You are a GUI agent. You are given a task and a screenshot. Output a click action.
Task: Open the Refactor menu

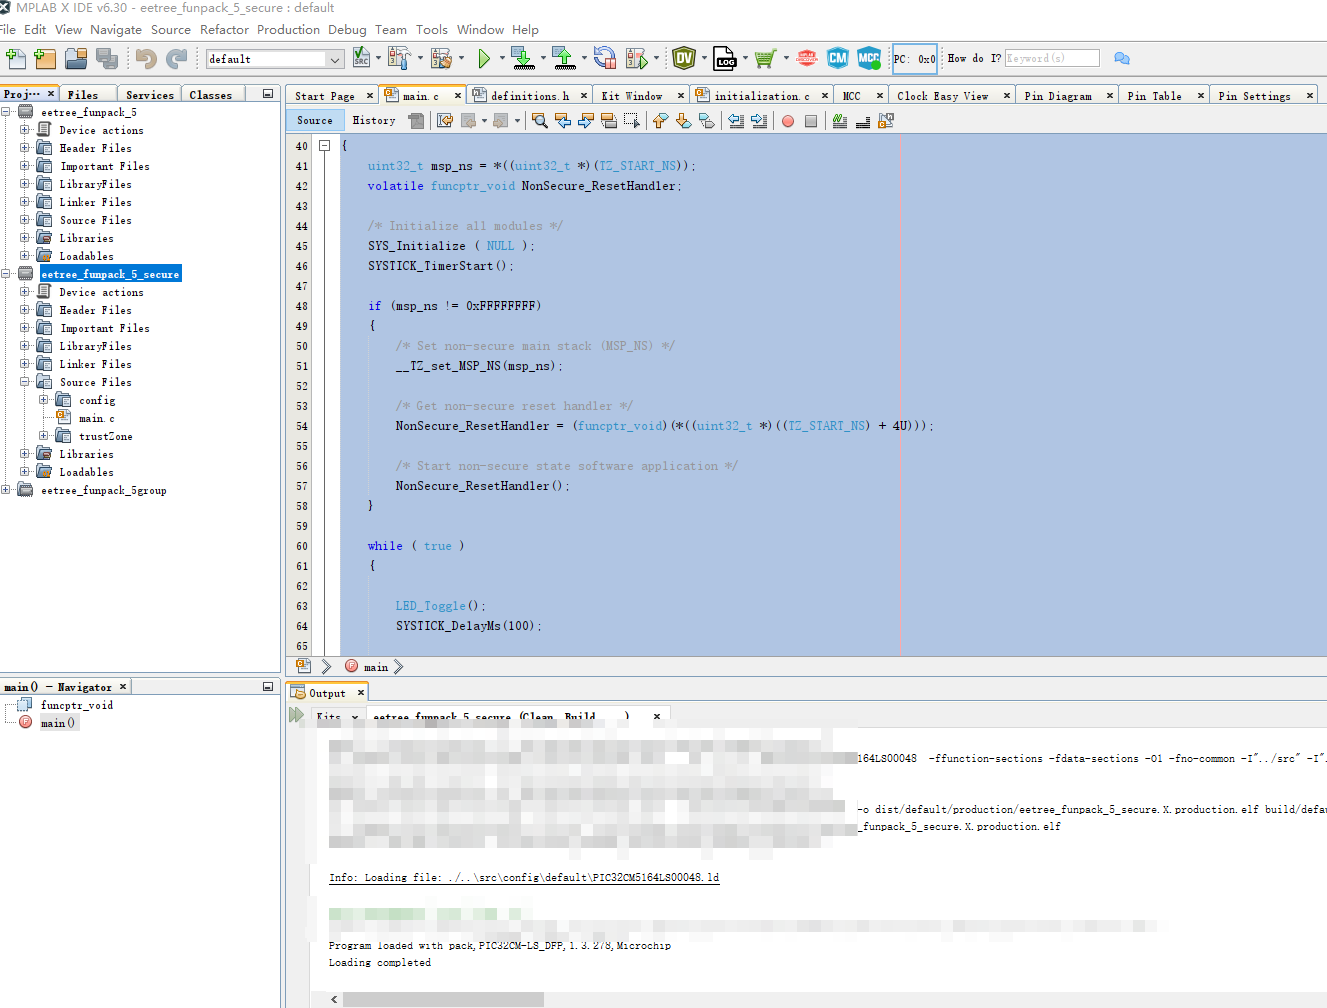pos(224,29)
